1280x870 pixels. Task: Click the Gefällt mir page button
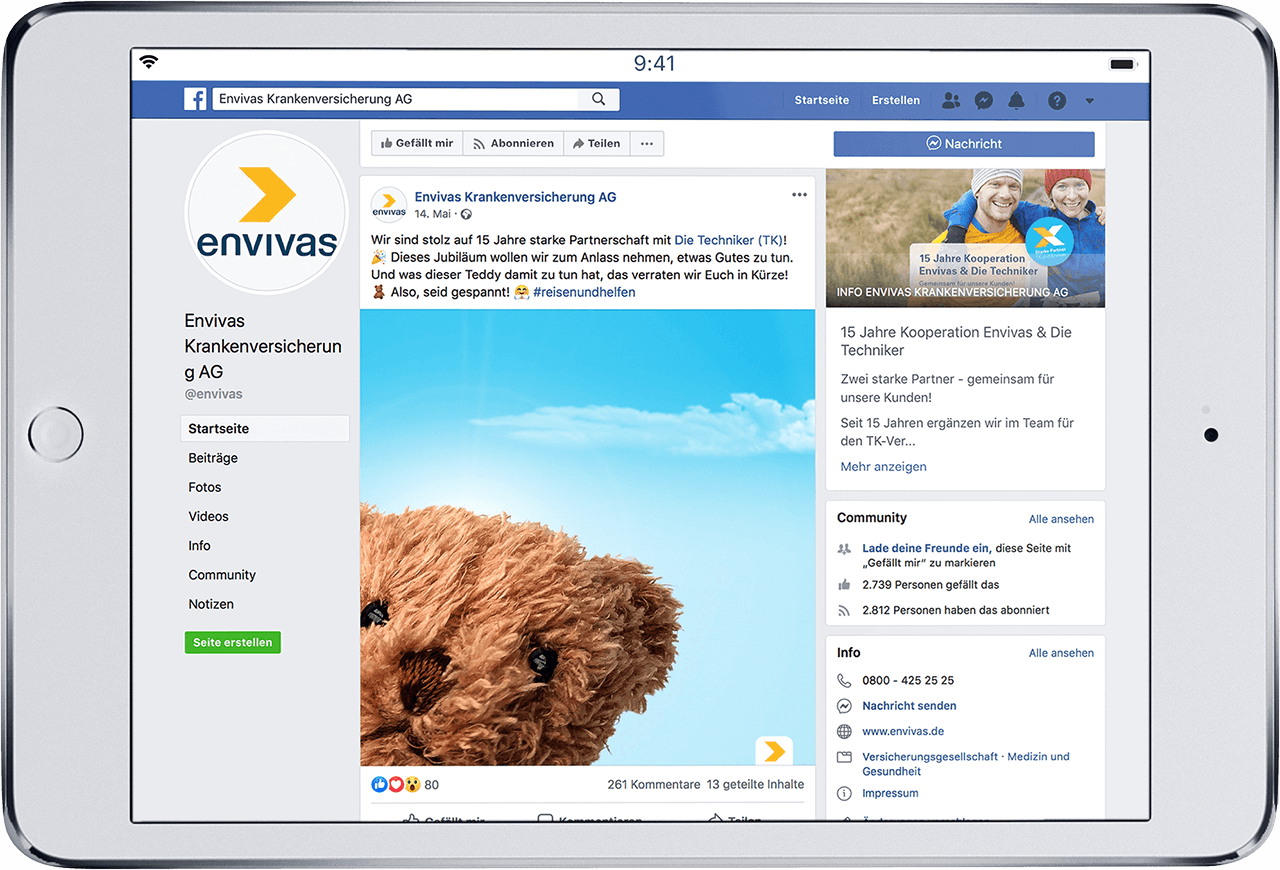click(x=417, y=143)
